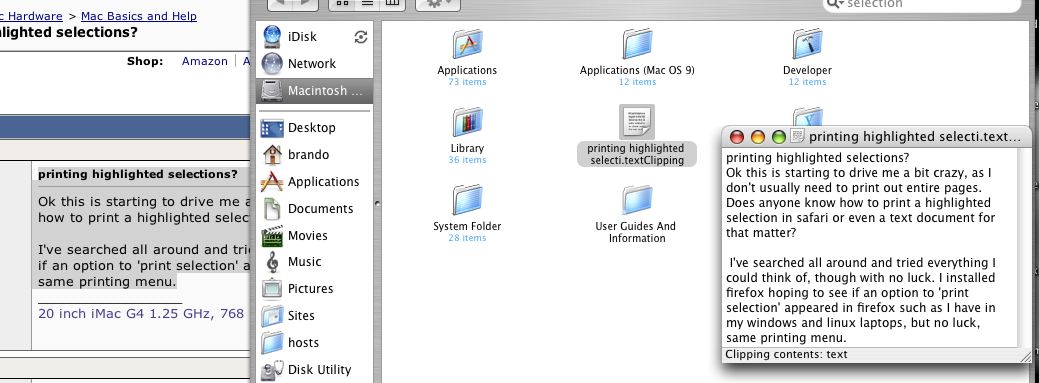Screen dimensions: 1039x383
Task: Click the iDisk sync arrows icon
Action: [360, 37]
